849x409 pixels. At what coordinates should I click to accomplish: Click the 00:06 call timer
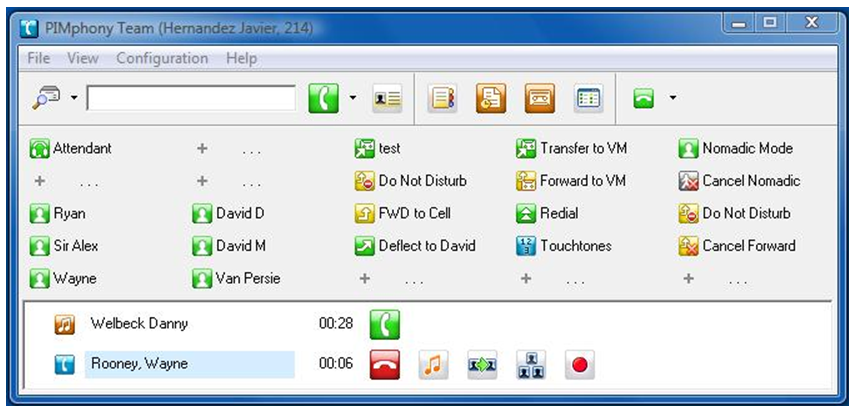pos(336,363)
